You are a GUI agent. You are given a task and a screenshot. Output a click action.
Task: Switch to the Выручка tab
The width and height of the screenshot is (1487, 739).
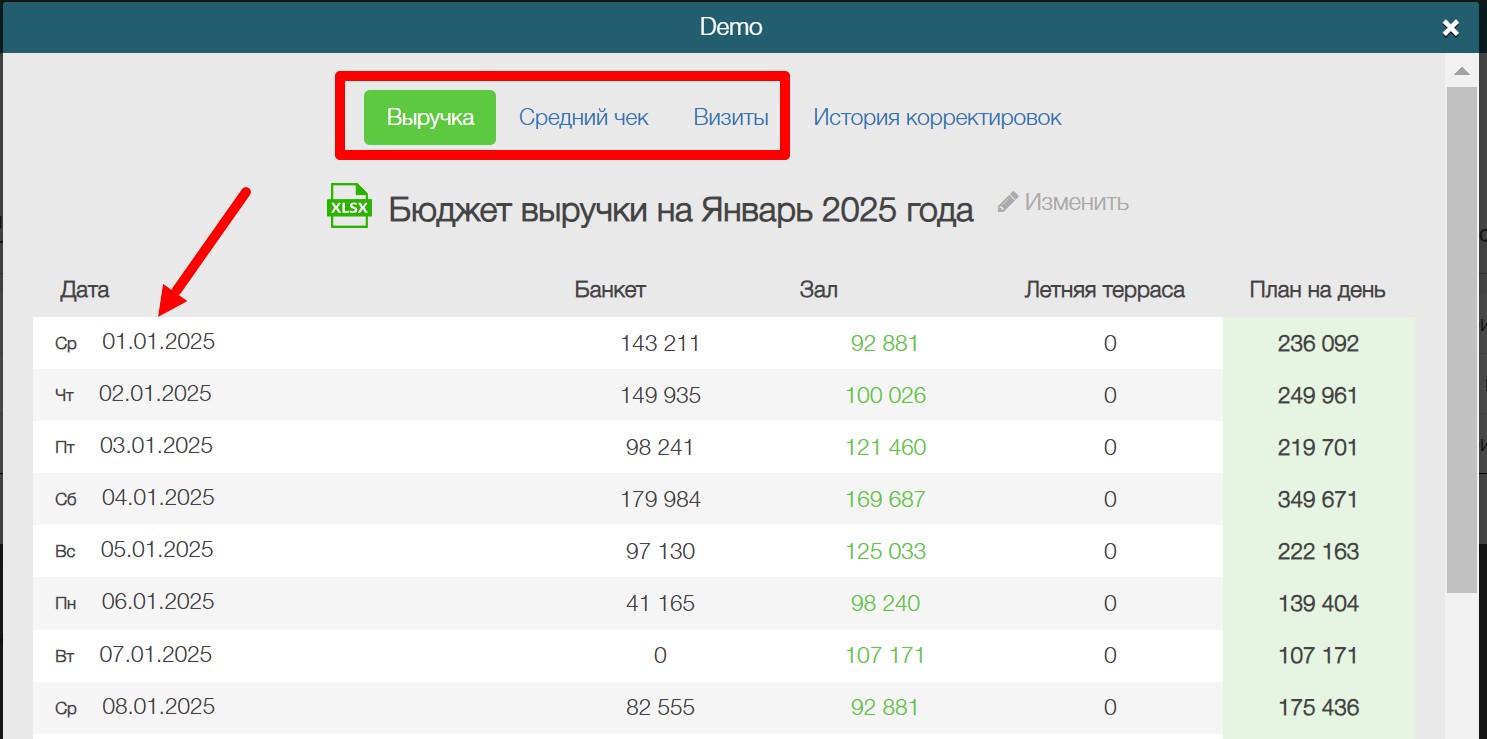pyautogui.click(x=430, y=117)
